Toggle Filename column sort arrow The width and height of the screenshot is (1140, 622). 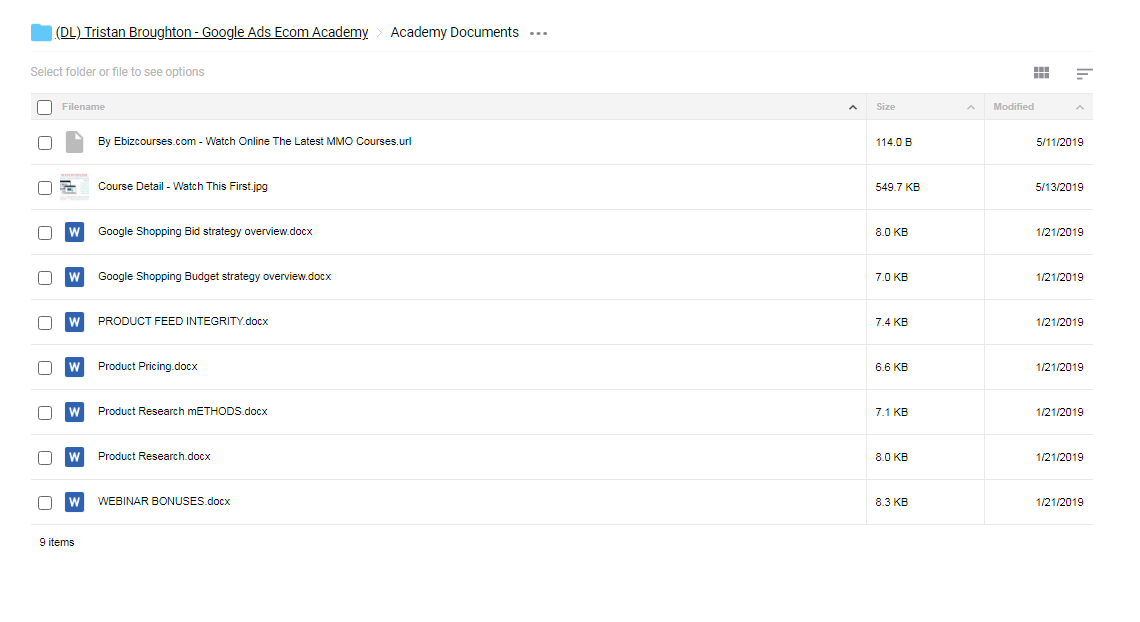(853, 108)
